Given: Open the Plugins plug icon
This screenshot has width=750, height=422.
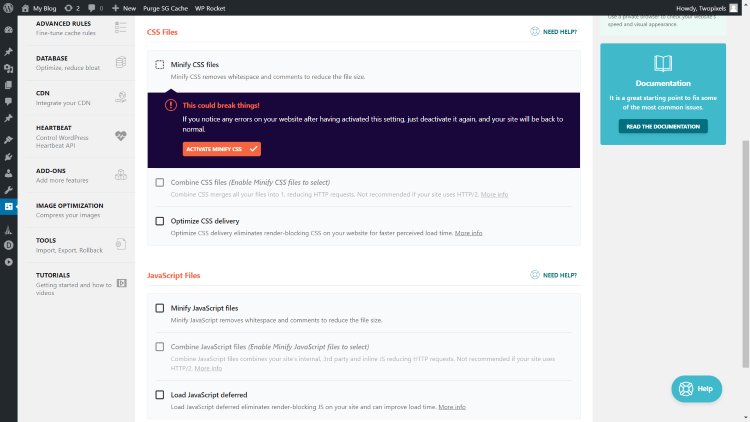Looking at the screenshot, I should pyautogui.click(x=9, y=156).
